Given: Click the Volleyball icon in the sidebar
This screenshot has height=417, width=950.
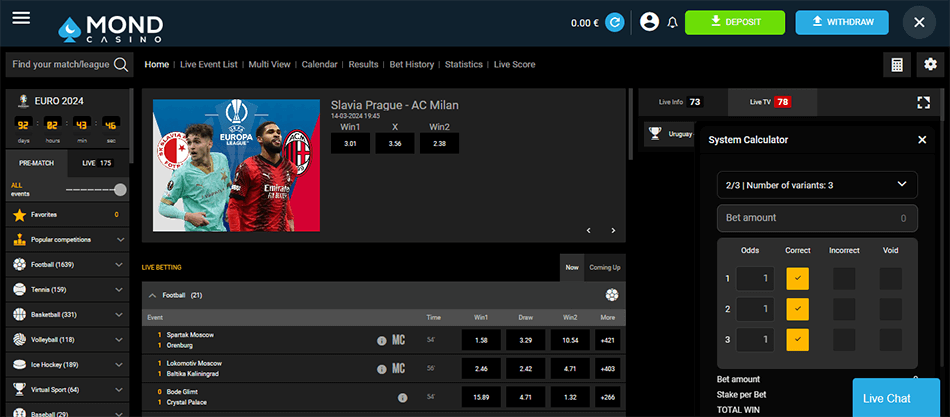Looking at the screenshot, I should pos(19,340).
